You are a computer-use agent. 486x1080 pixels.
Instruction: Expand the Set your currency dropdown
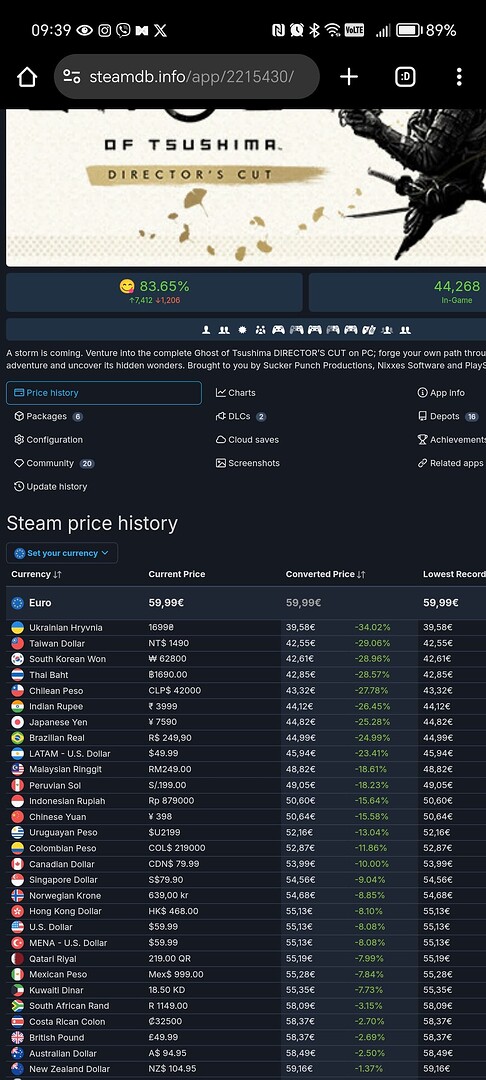(x=62, y=553)
